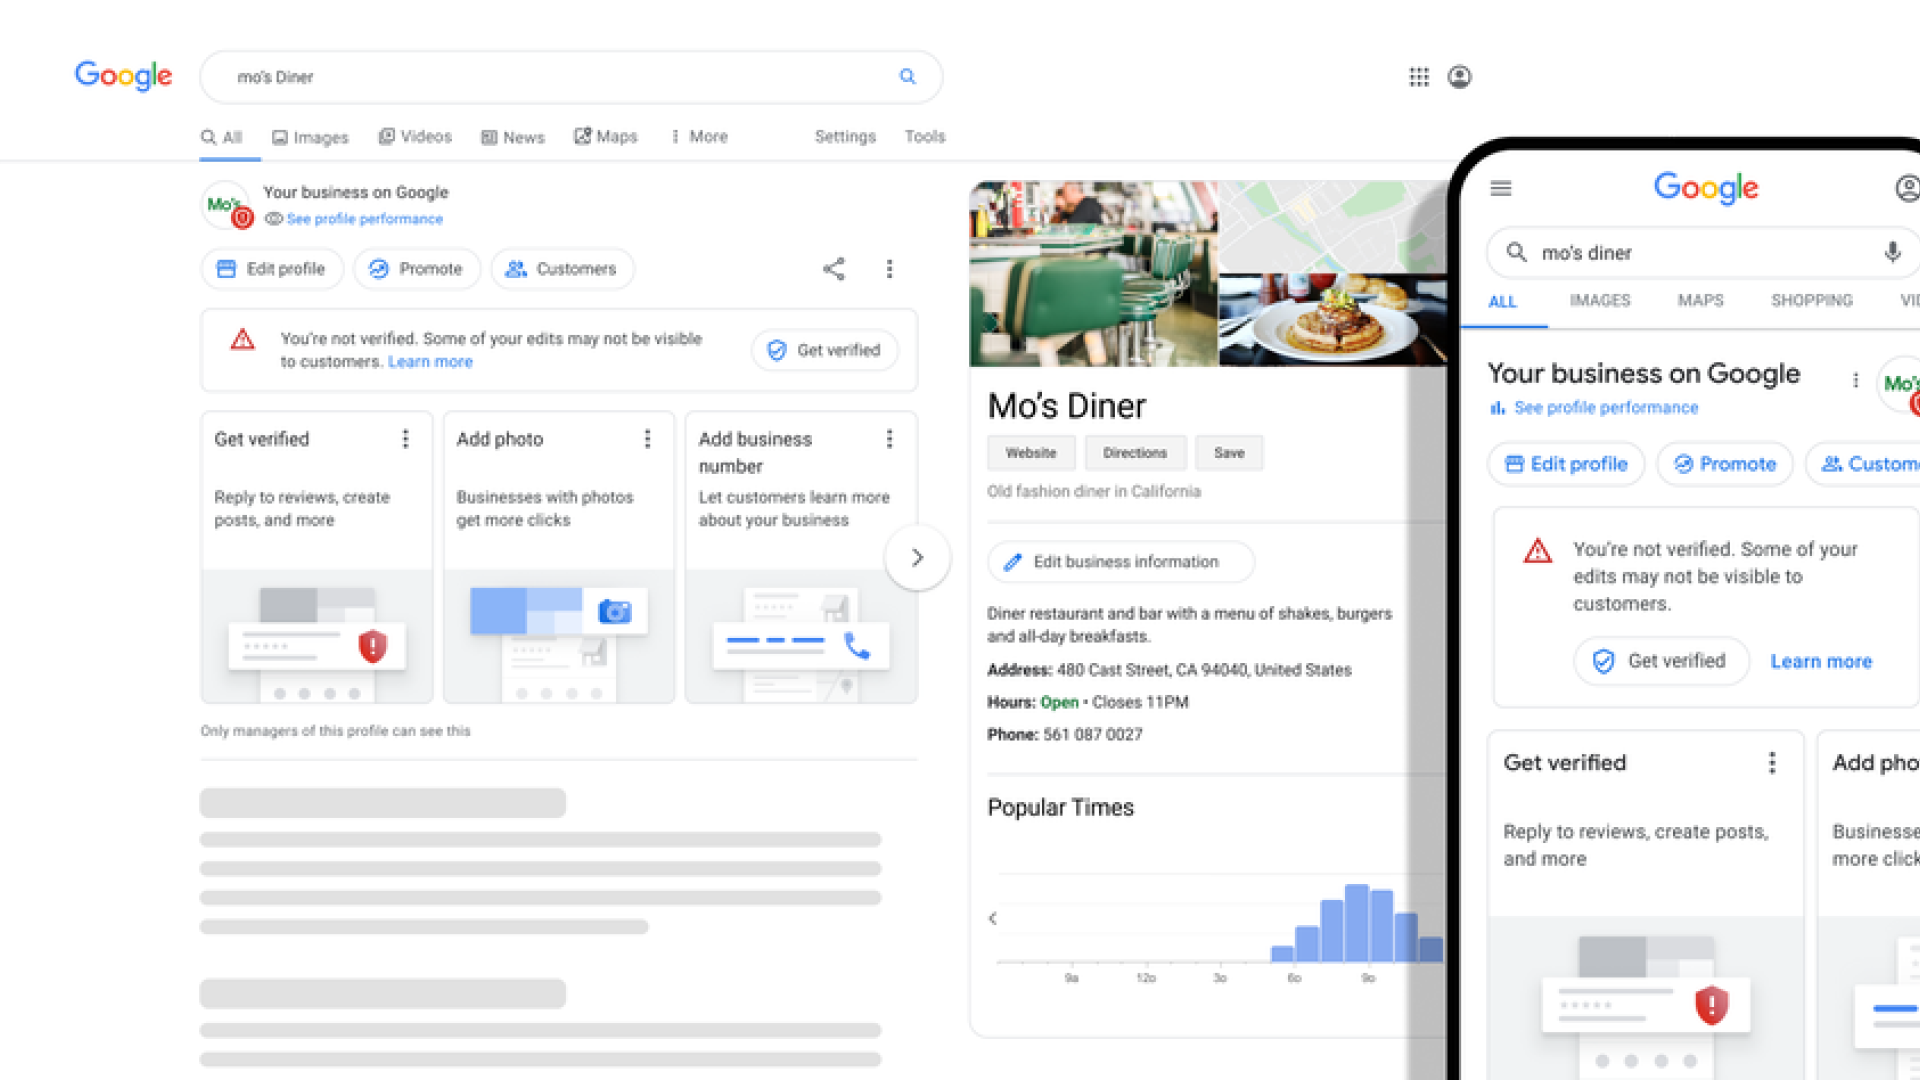Click the share icon in business panel

coord(834,268)
